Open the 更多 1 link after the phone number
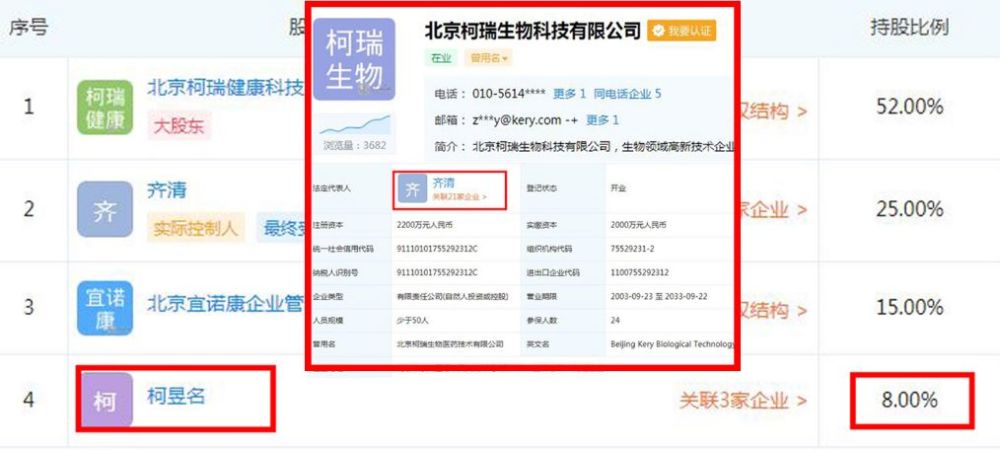1000x450 pixels. click(x=569, y=94)
